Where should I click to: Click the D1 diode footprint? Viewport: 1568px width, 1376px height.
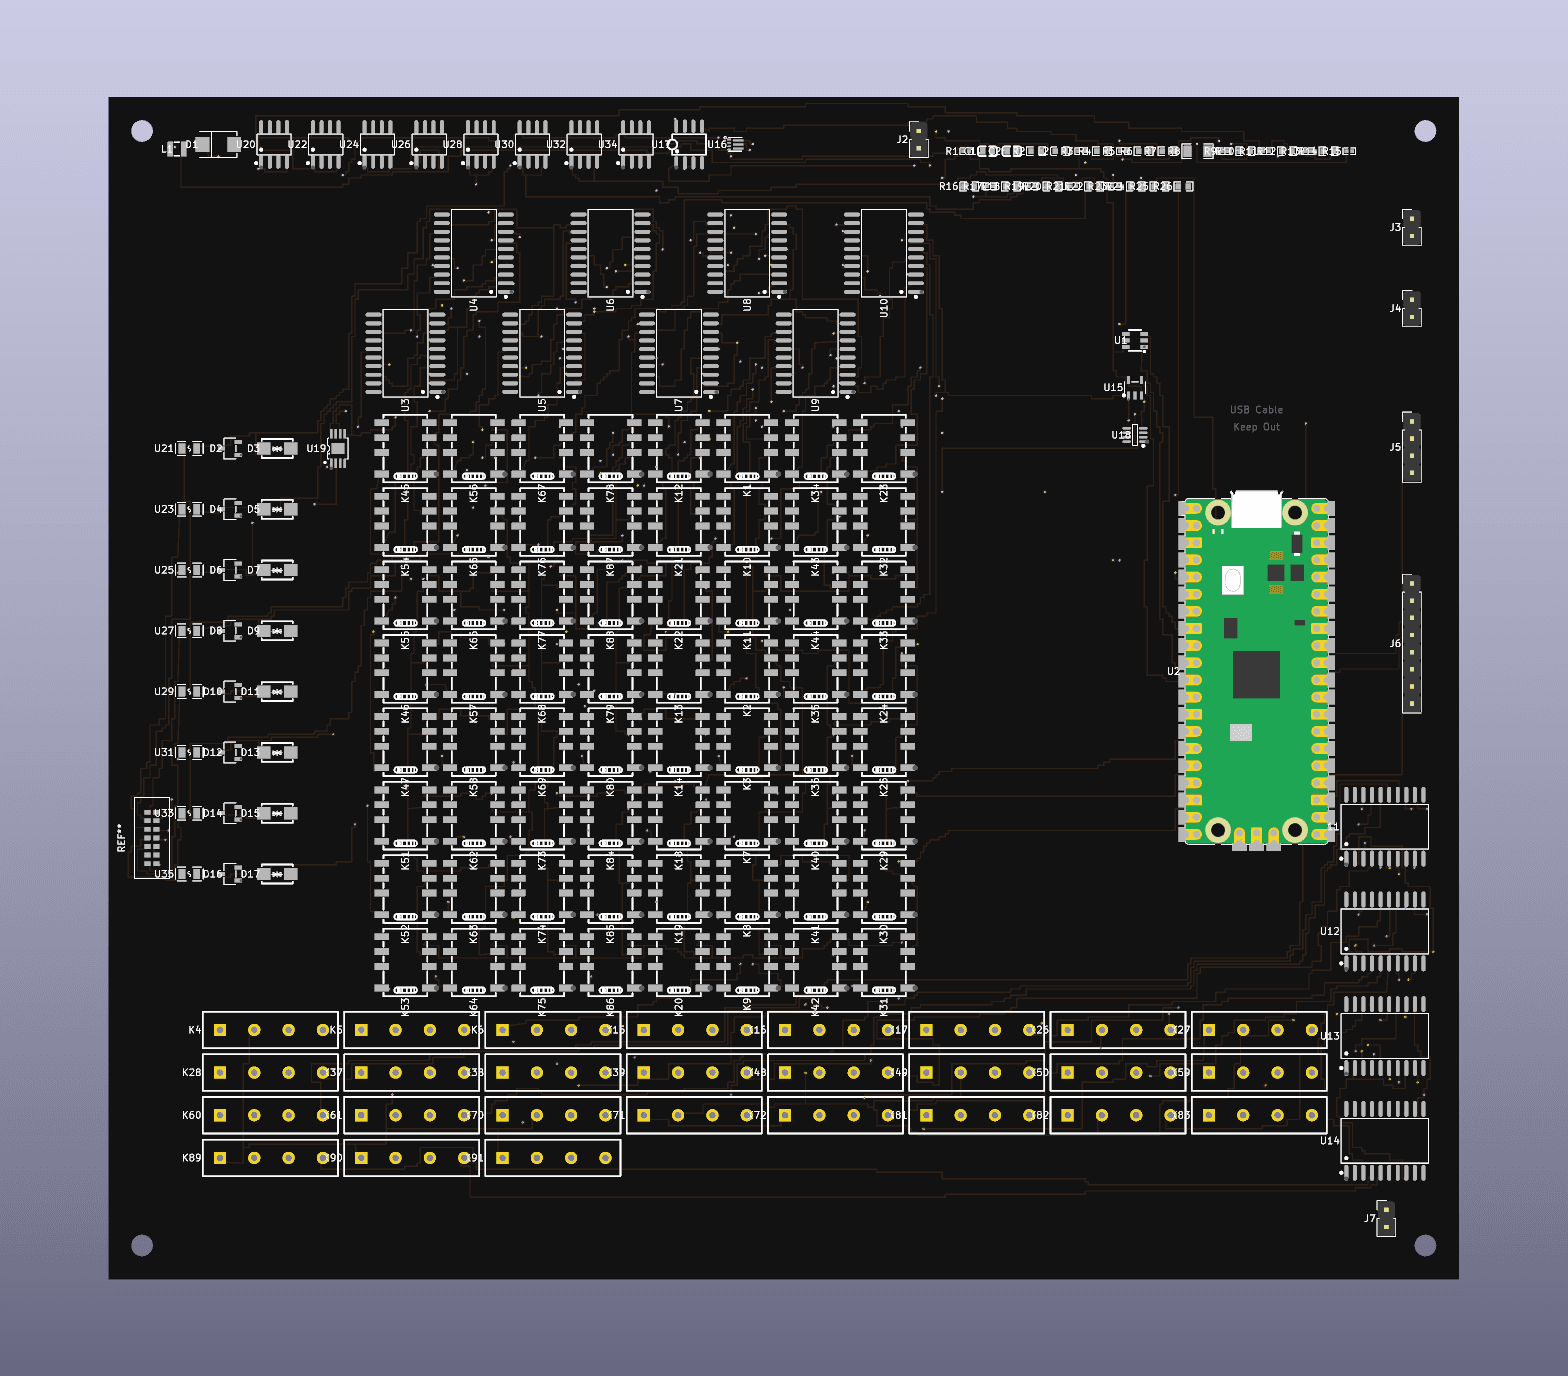tap(217, 145)
